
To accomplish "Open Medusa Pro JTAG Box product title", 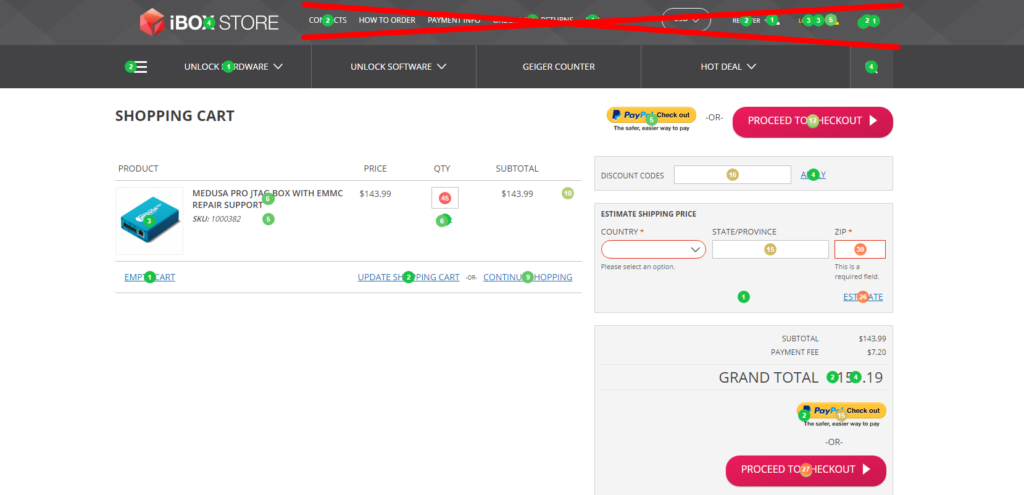I will (267, 199).
